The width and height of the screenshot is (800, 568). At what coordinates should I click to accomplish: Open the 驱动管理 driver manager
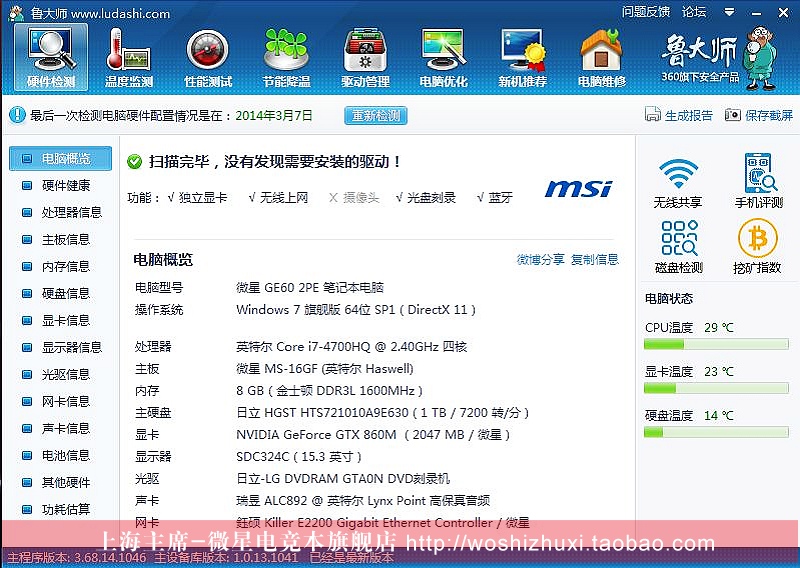tap(365, 58)
